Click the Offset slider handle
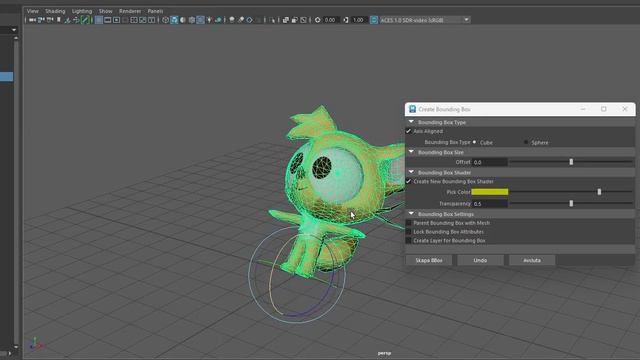 pos(571,162)
